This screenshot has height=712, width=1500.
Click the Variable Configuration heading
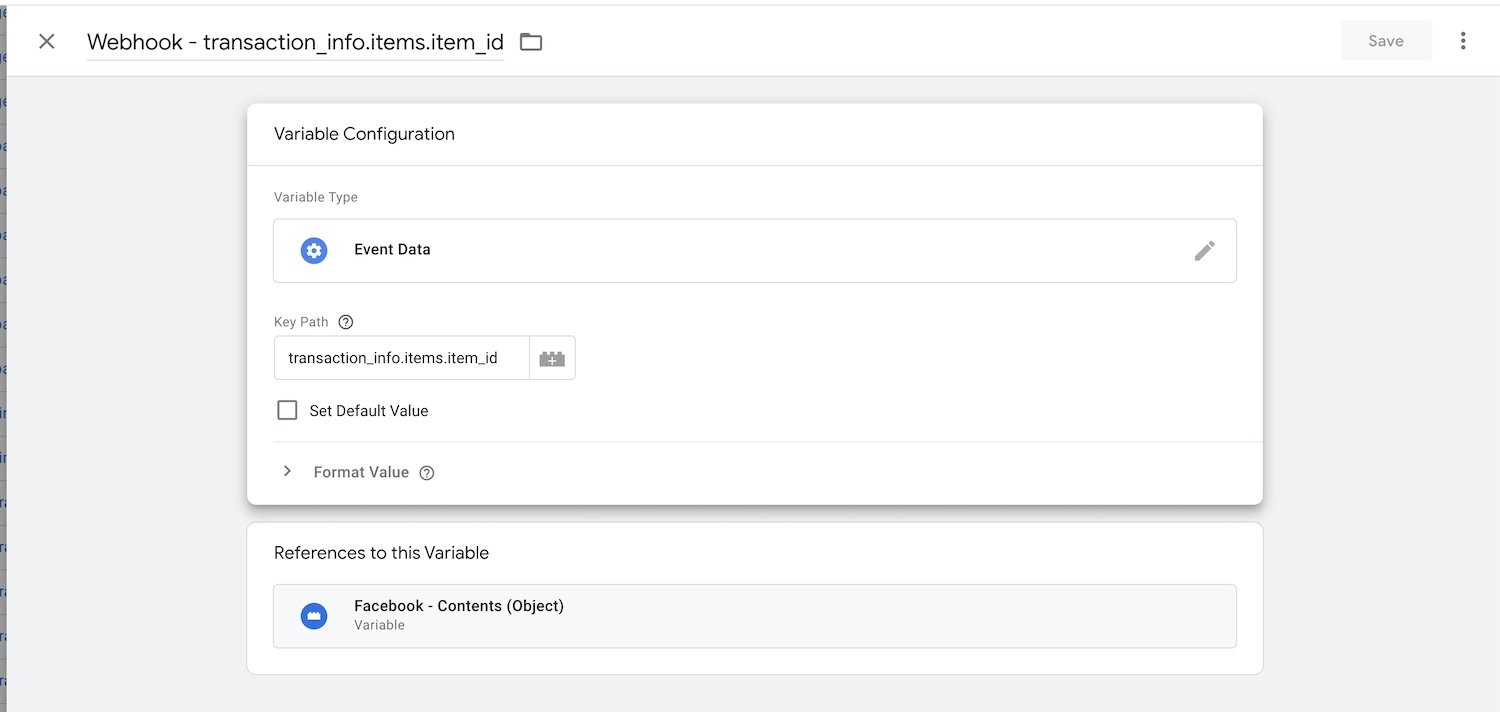pyautogui.click(x=364, y=134)
